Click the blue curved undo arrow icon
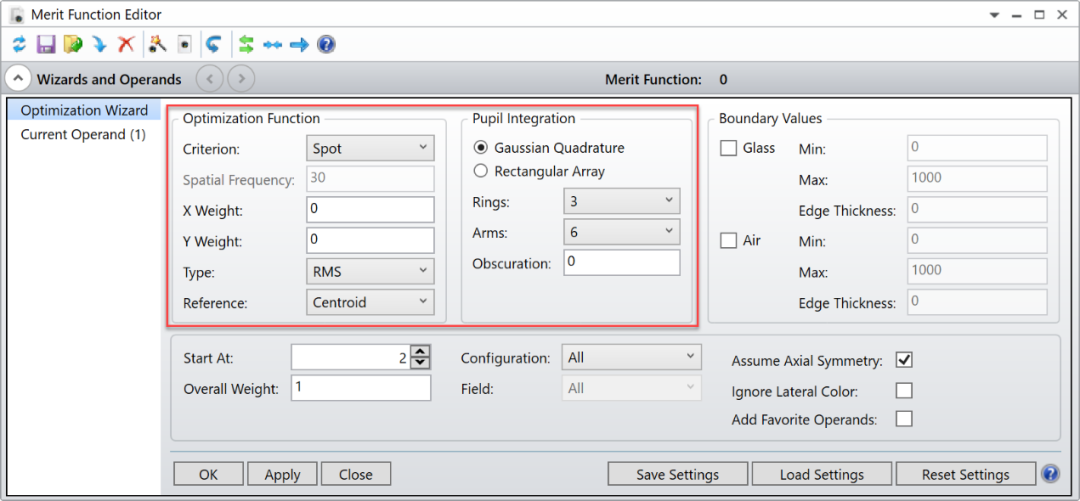 [213, 45]
